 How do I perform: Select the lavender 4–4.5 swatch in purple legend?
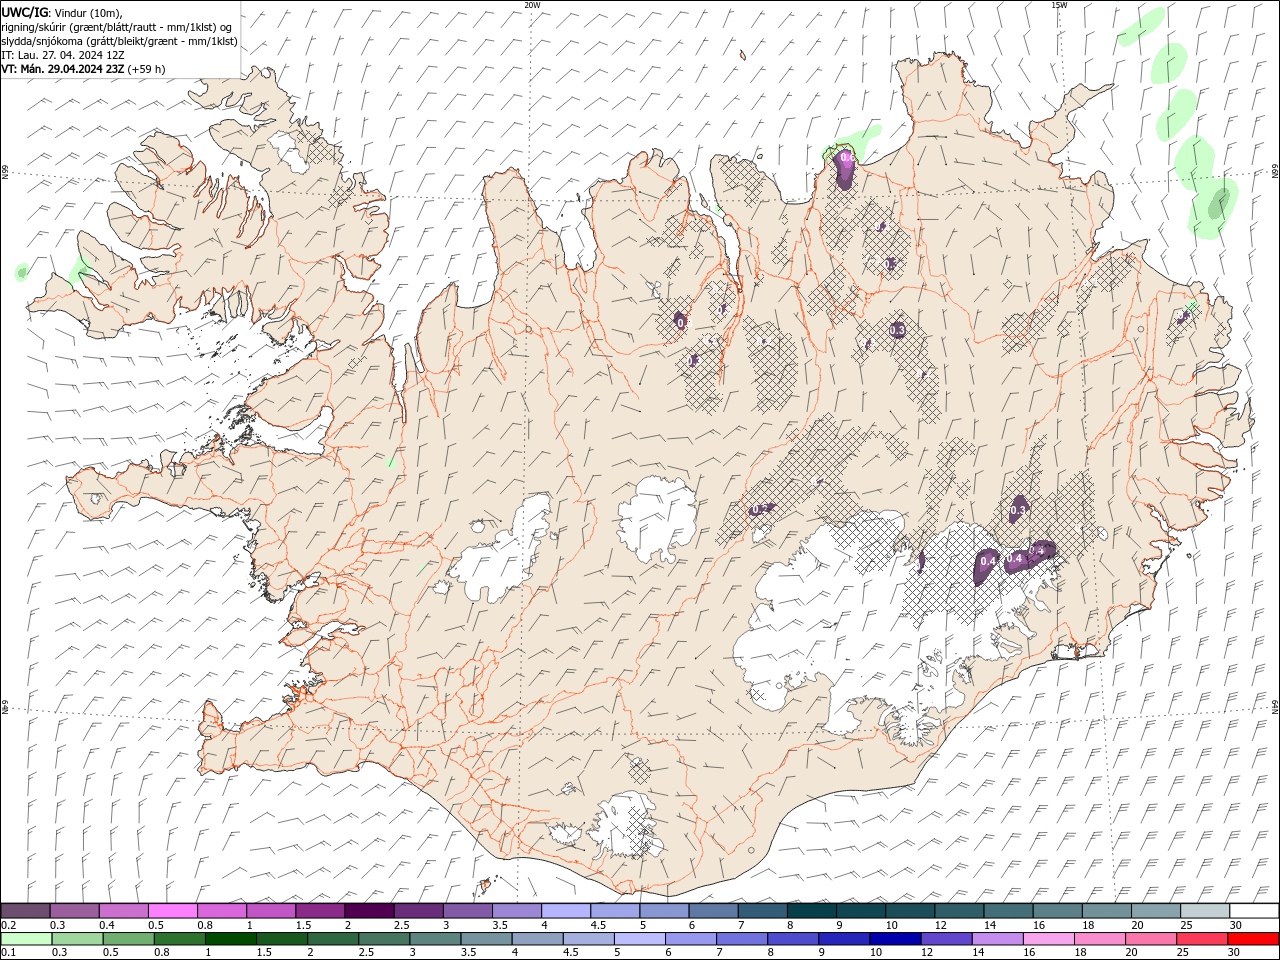click(x=565, y=910)
